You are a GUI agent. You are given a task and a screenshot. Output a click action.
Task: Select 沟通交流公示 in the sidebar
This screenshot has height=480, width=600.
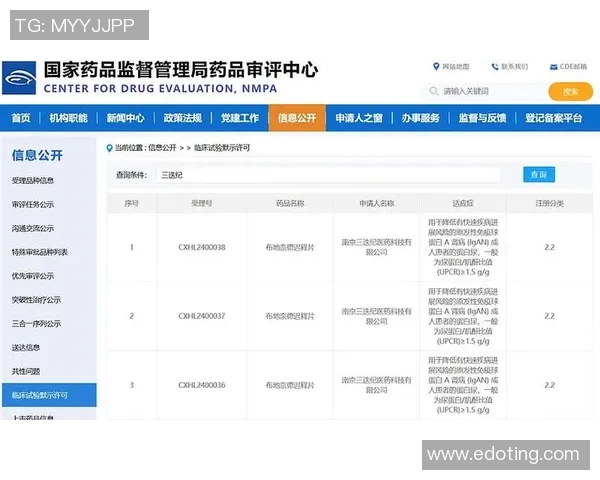(33, 229)
